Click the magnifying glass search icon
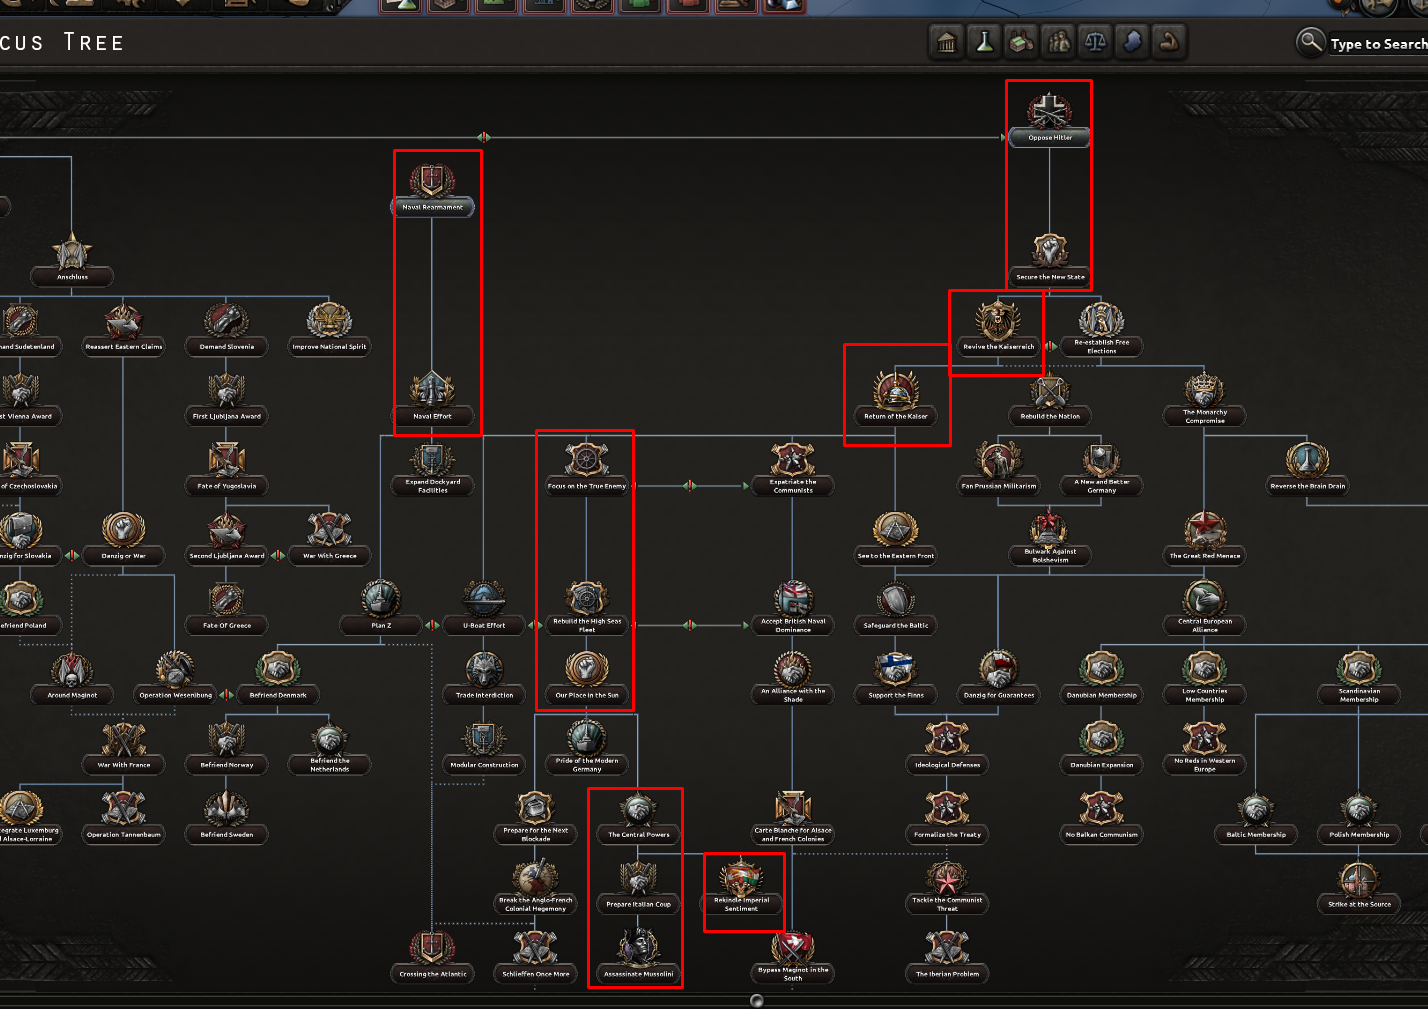 click(1310, 42)
